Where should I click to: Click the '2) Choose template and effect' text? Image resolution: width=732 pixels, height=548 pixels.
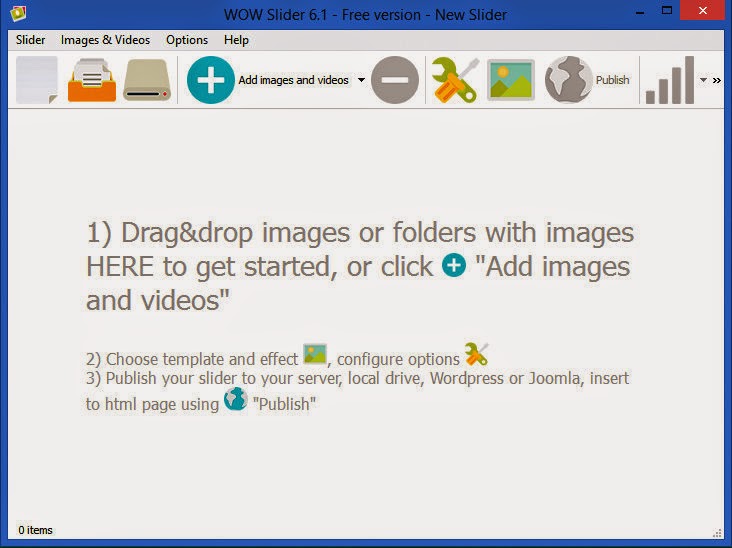(x=192, y=359)
